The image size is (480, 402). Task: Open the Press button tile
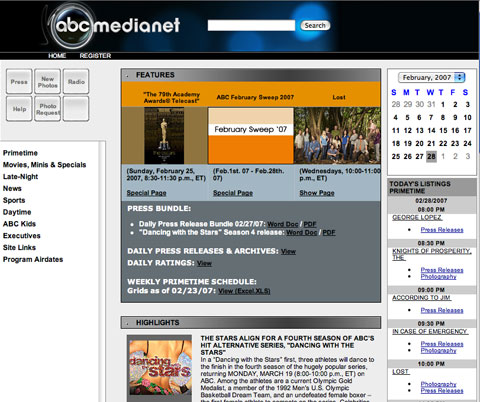point(19,81)
